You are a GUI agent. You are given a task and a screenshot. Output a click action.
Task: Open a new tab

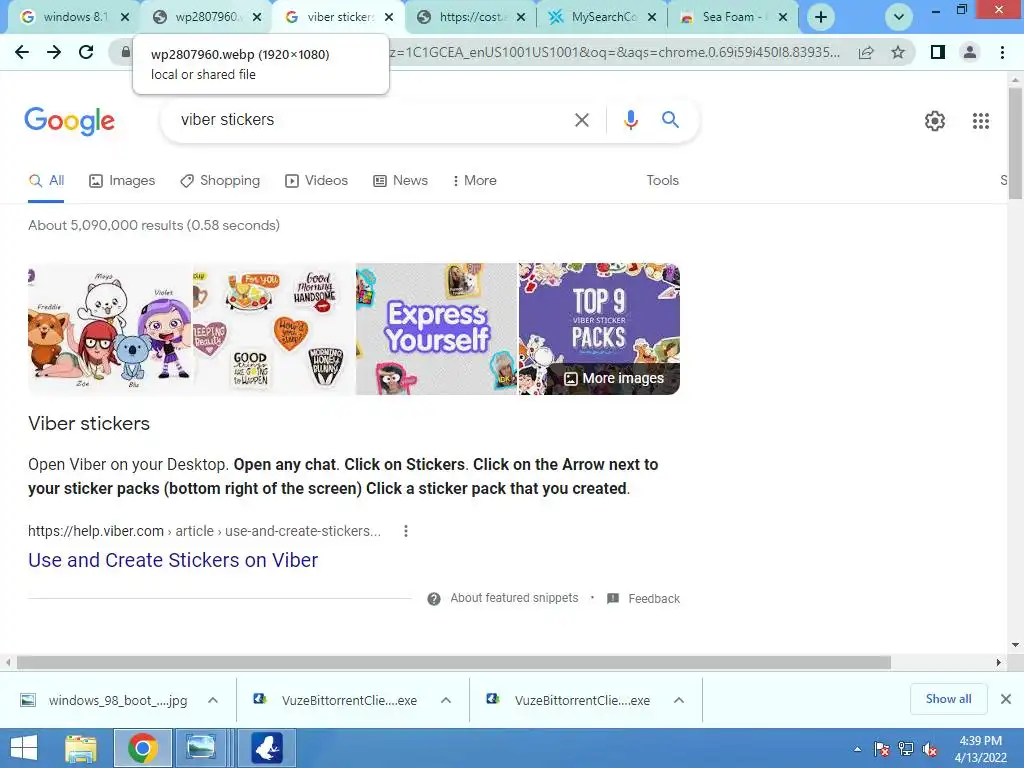point(821,17)
